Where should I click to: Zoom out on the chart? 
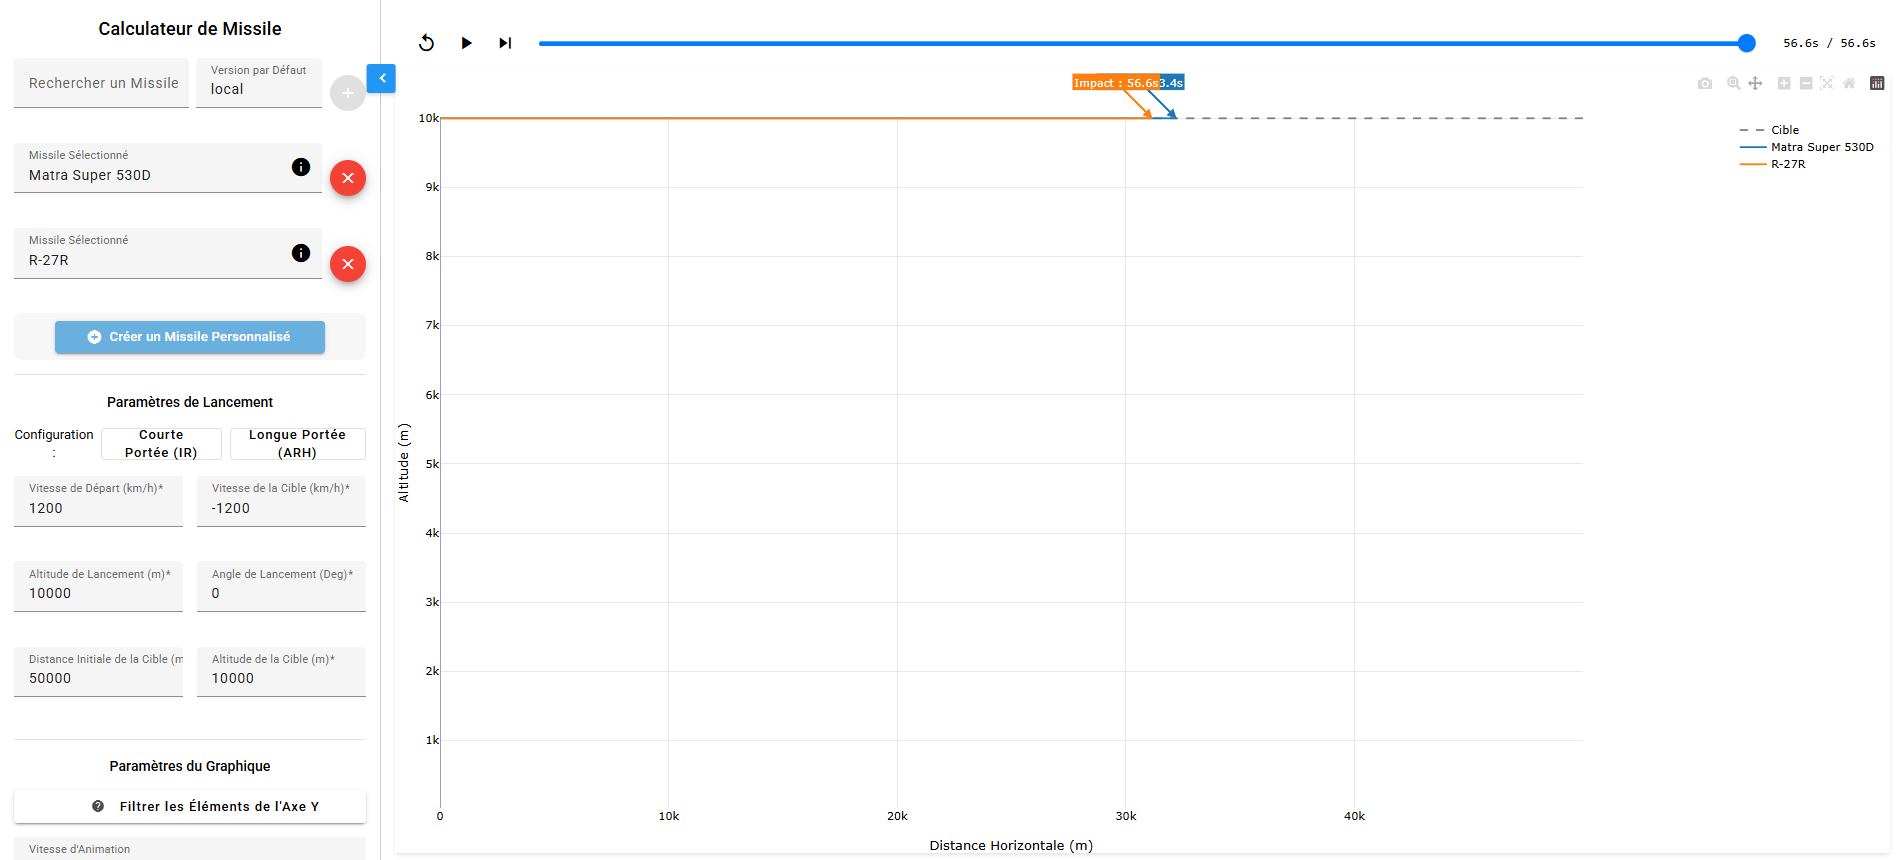coord(1806,83)
